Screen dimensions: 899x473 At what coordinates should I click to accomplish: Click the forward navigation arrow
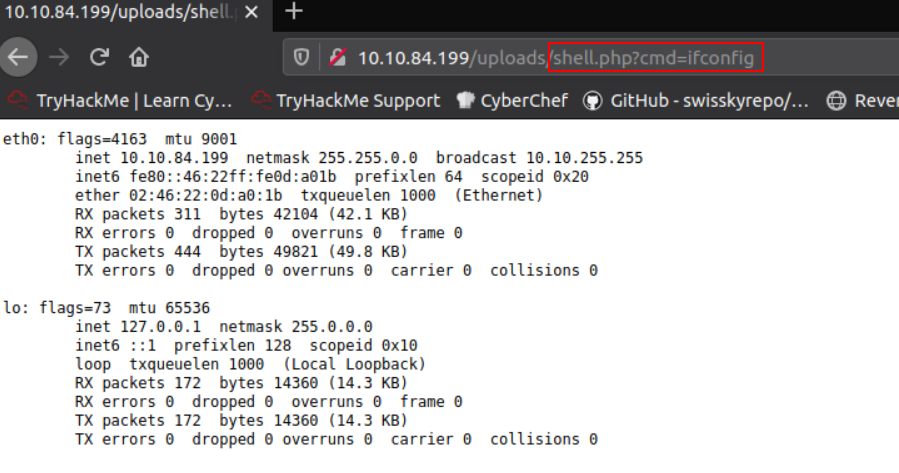click(58, 57)
